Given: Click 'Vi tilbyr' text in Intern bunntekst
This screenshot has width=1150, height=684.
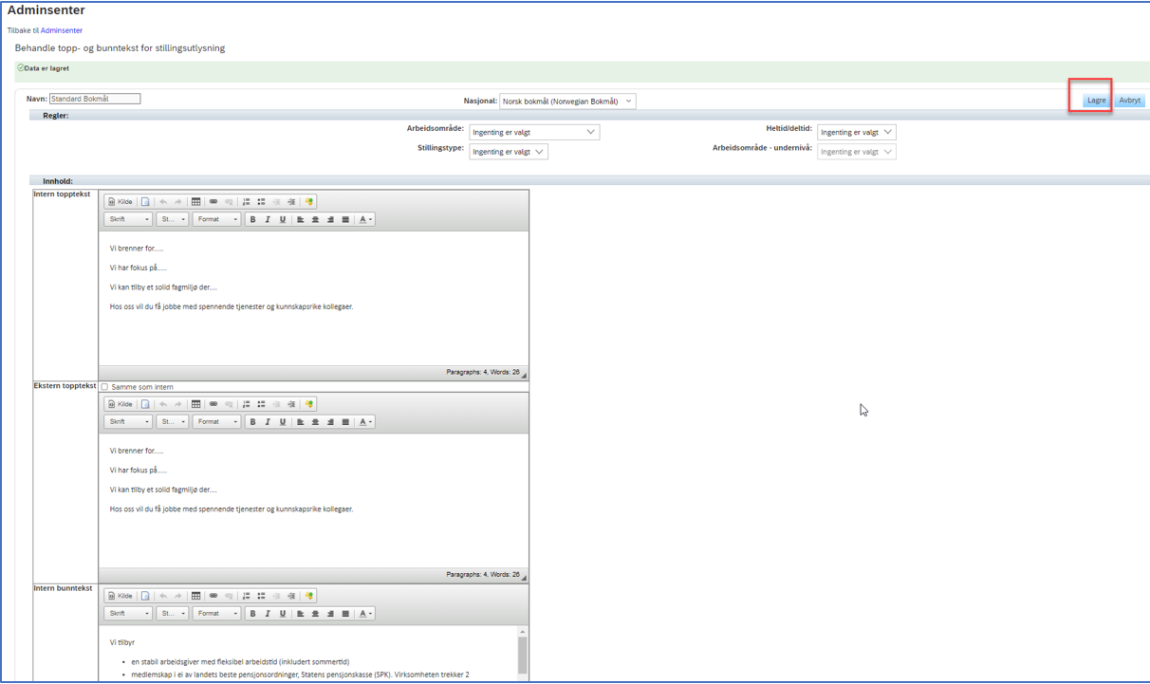Looking at the screenshot, I should (122, 642).
